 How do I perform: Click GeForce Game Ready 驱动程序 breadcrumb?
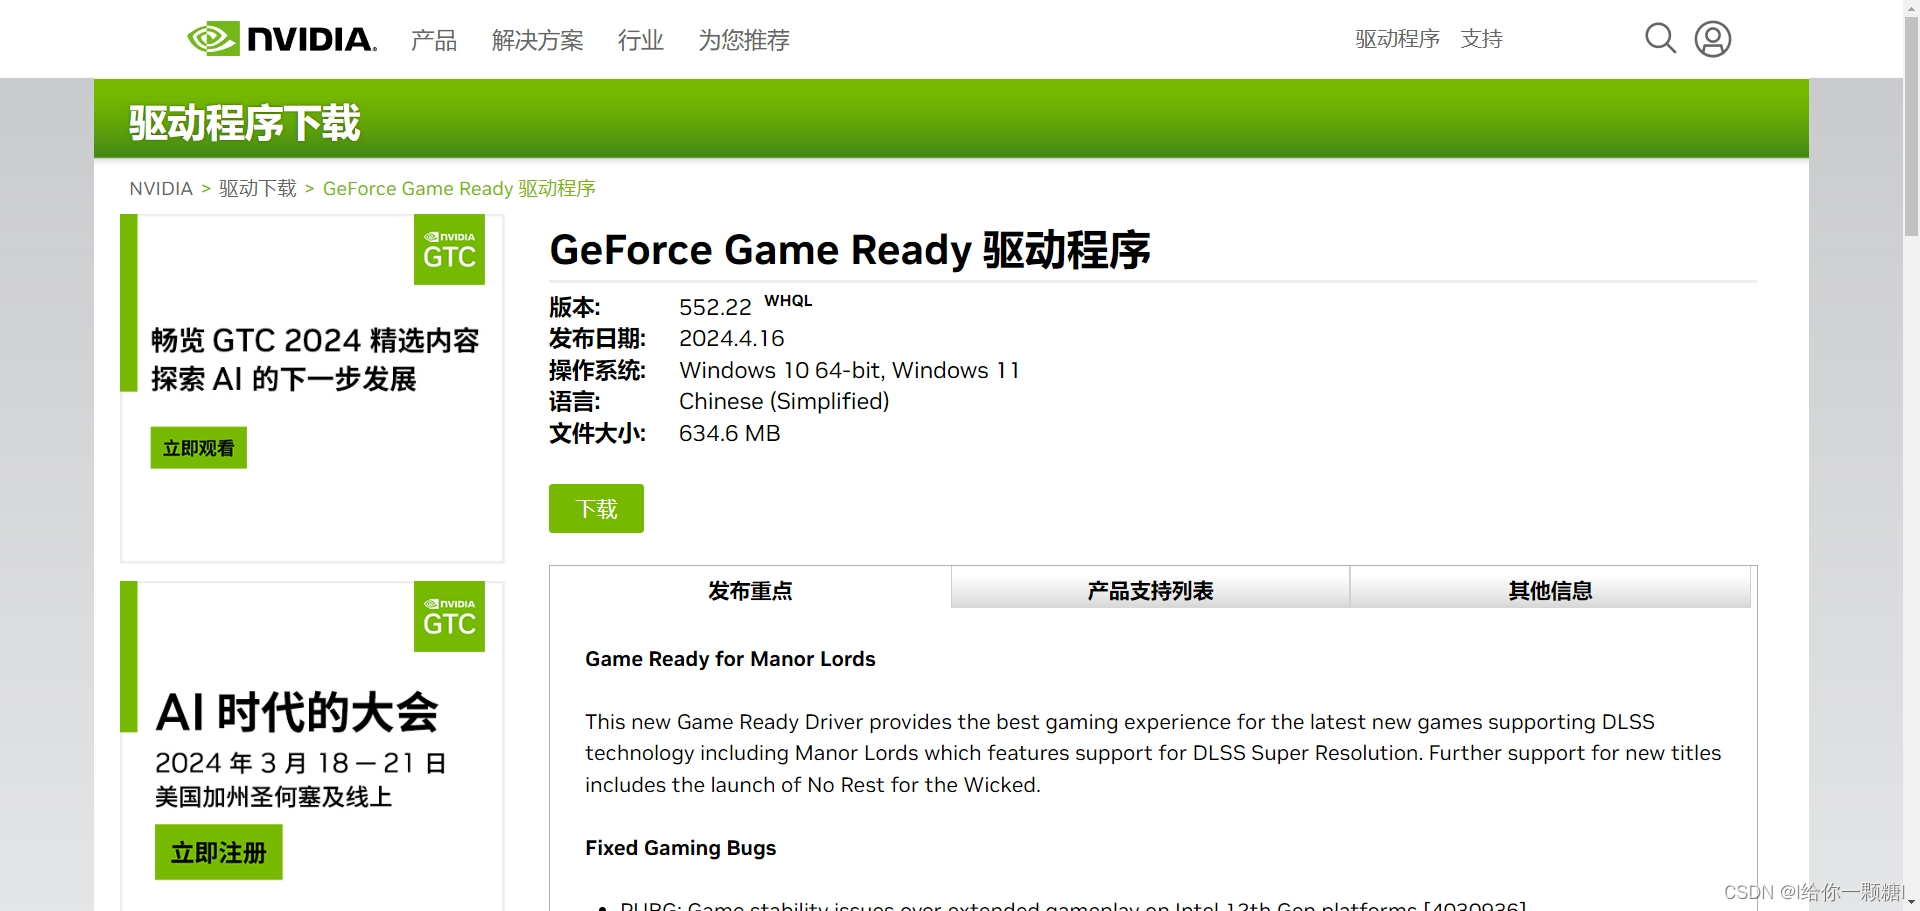pos(459,189)
